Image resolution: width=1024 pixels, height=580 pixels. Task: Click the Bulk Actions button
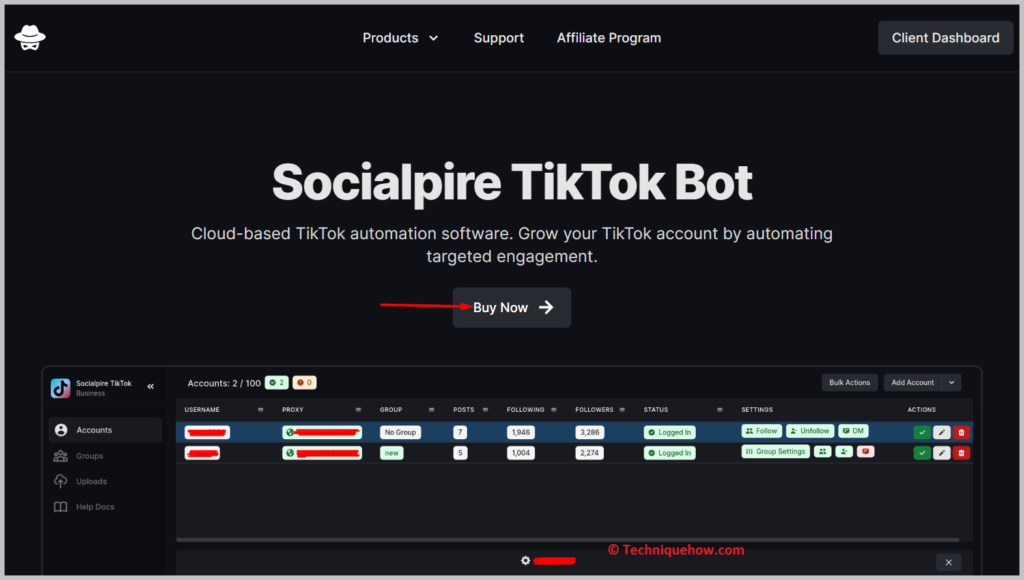850,383
